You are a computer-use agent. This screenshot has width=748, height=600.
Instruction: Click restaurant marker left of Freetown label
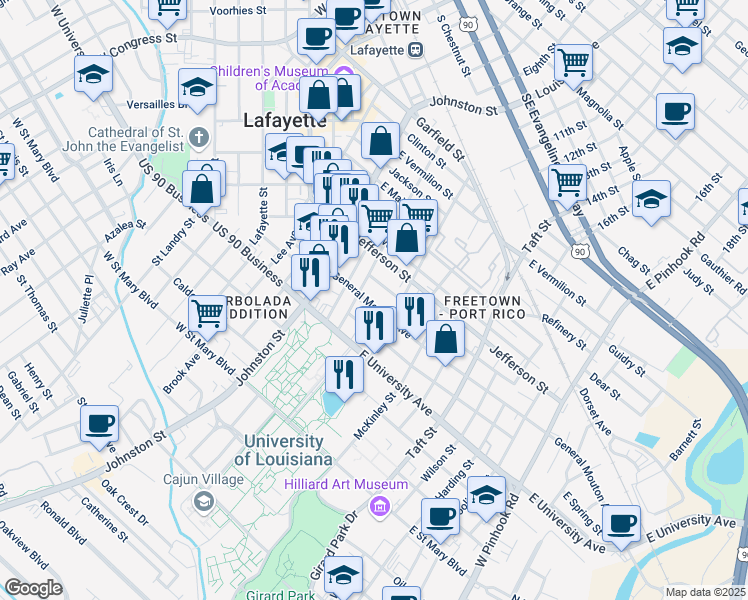[x=416, y=313]
